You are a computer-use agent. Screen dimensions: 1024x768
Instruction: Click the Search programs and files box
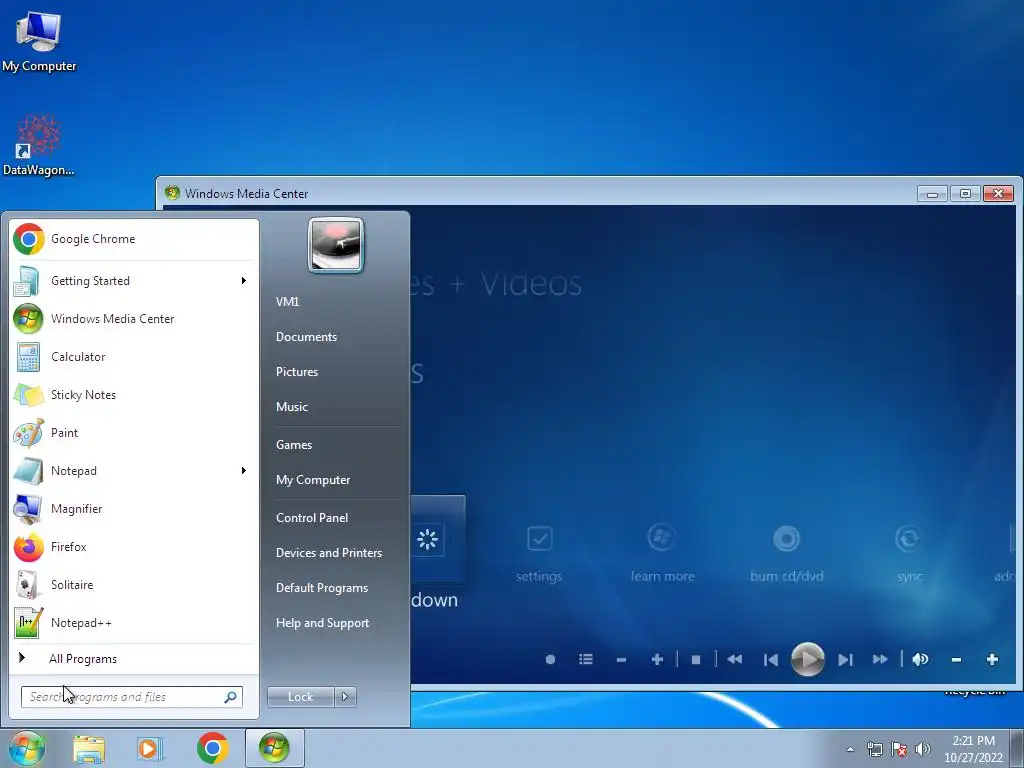(131, 697)
